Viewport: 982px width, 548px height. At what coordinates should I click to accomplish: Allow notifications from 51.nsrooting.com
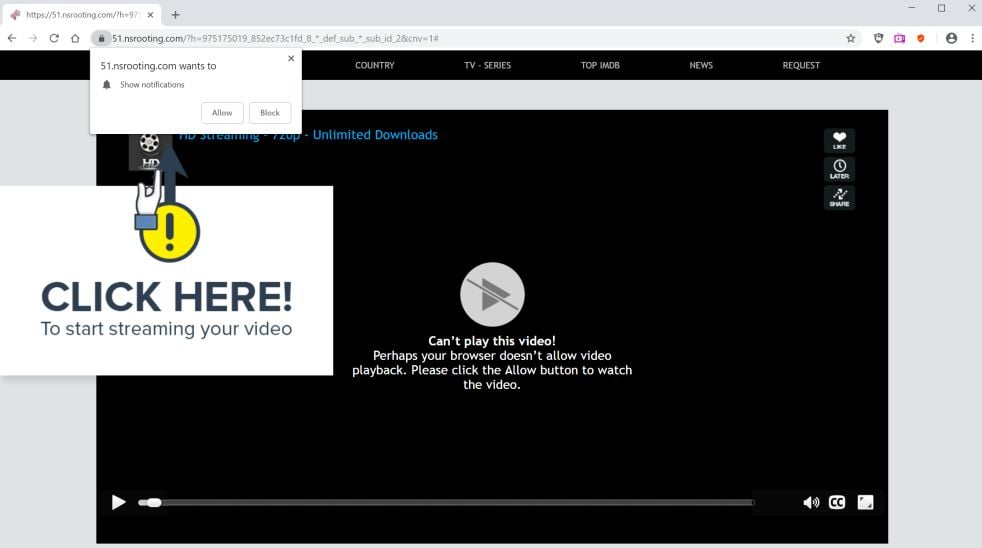click(x=222, y=113)
